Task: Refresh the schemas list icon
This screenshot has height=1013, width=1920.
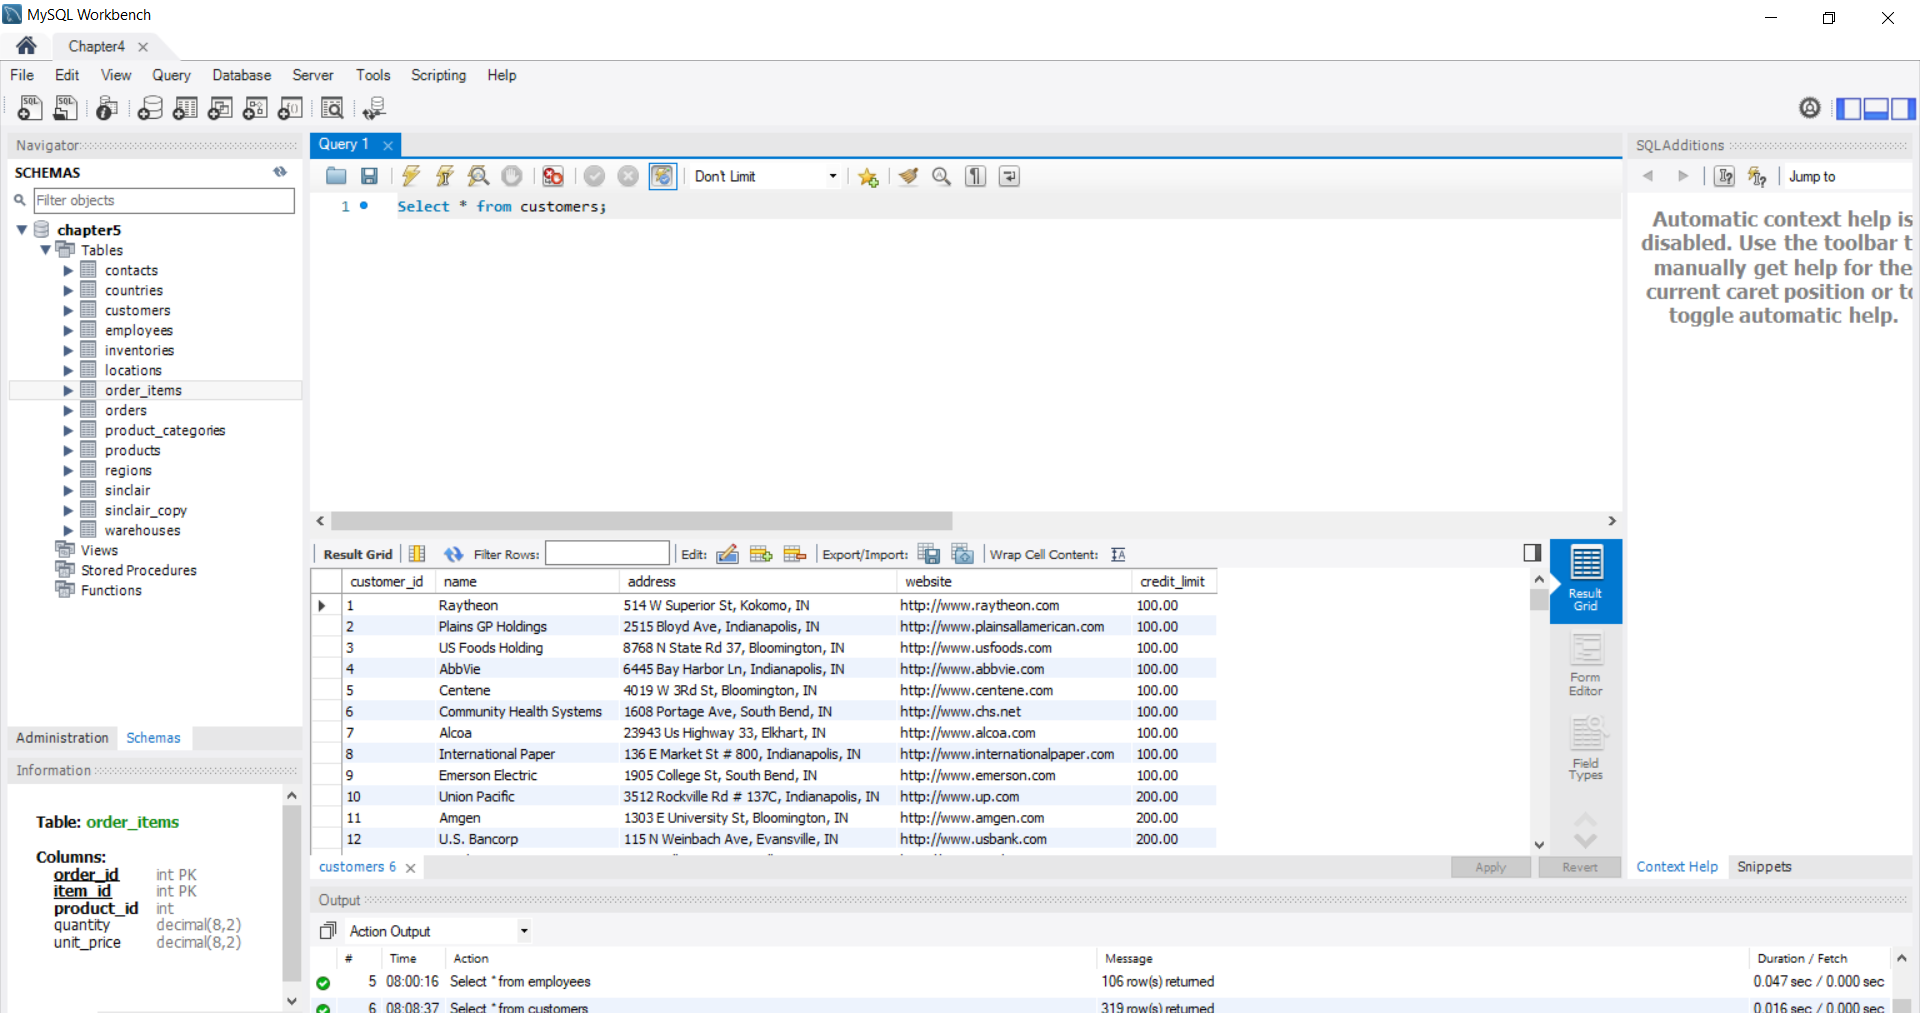Action: click(x=280, y=172)
